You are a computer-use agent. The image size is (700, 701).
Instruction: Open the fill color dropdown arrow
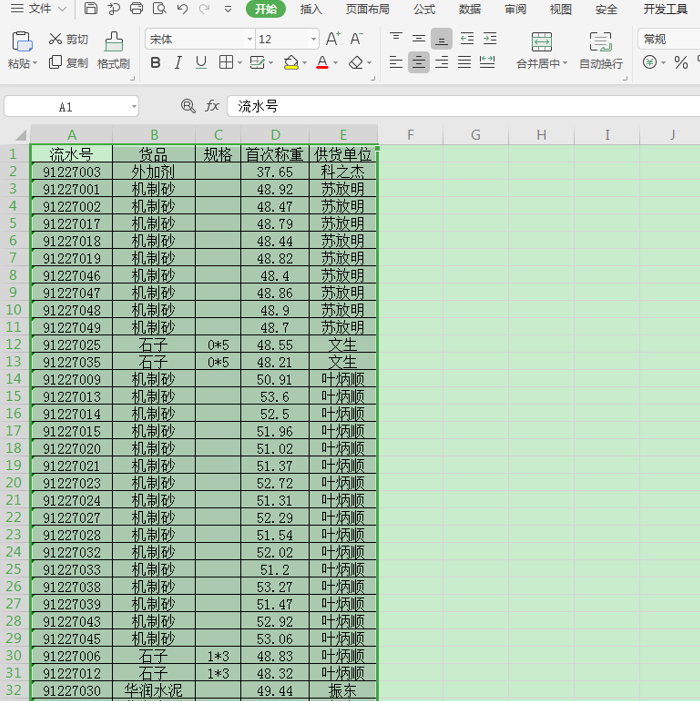305,63
